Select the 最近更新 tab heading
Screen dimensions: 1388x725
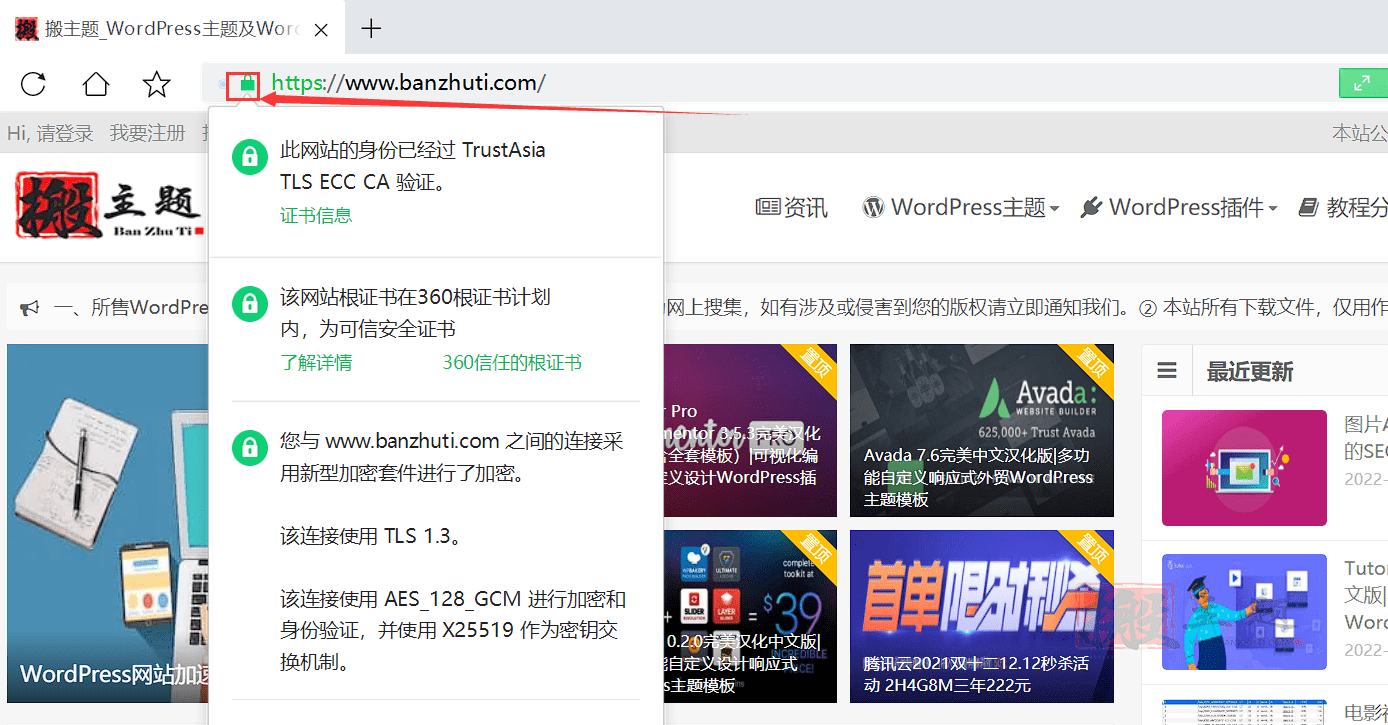(1250, 372)
